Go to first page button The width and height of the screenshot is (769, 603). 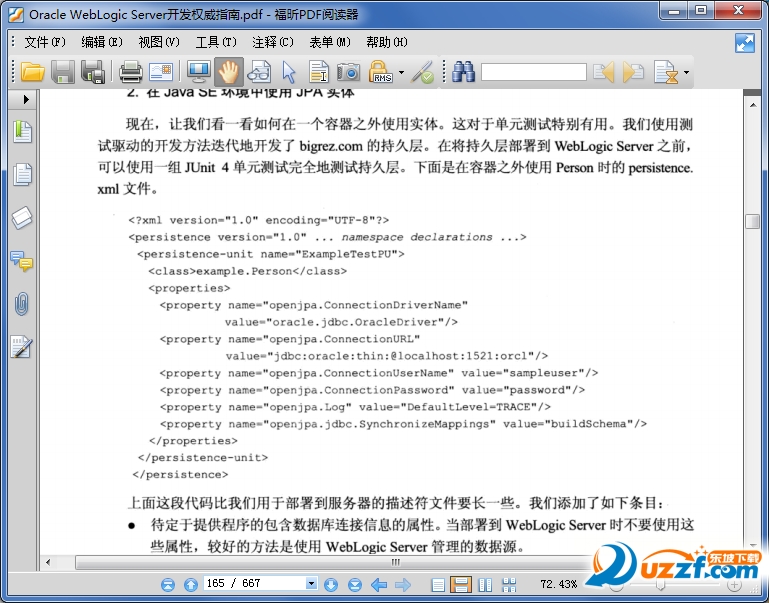168,584
